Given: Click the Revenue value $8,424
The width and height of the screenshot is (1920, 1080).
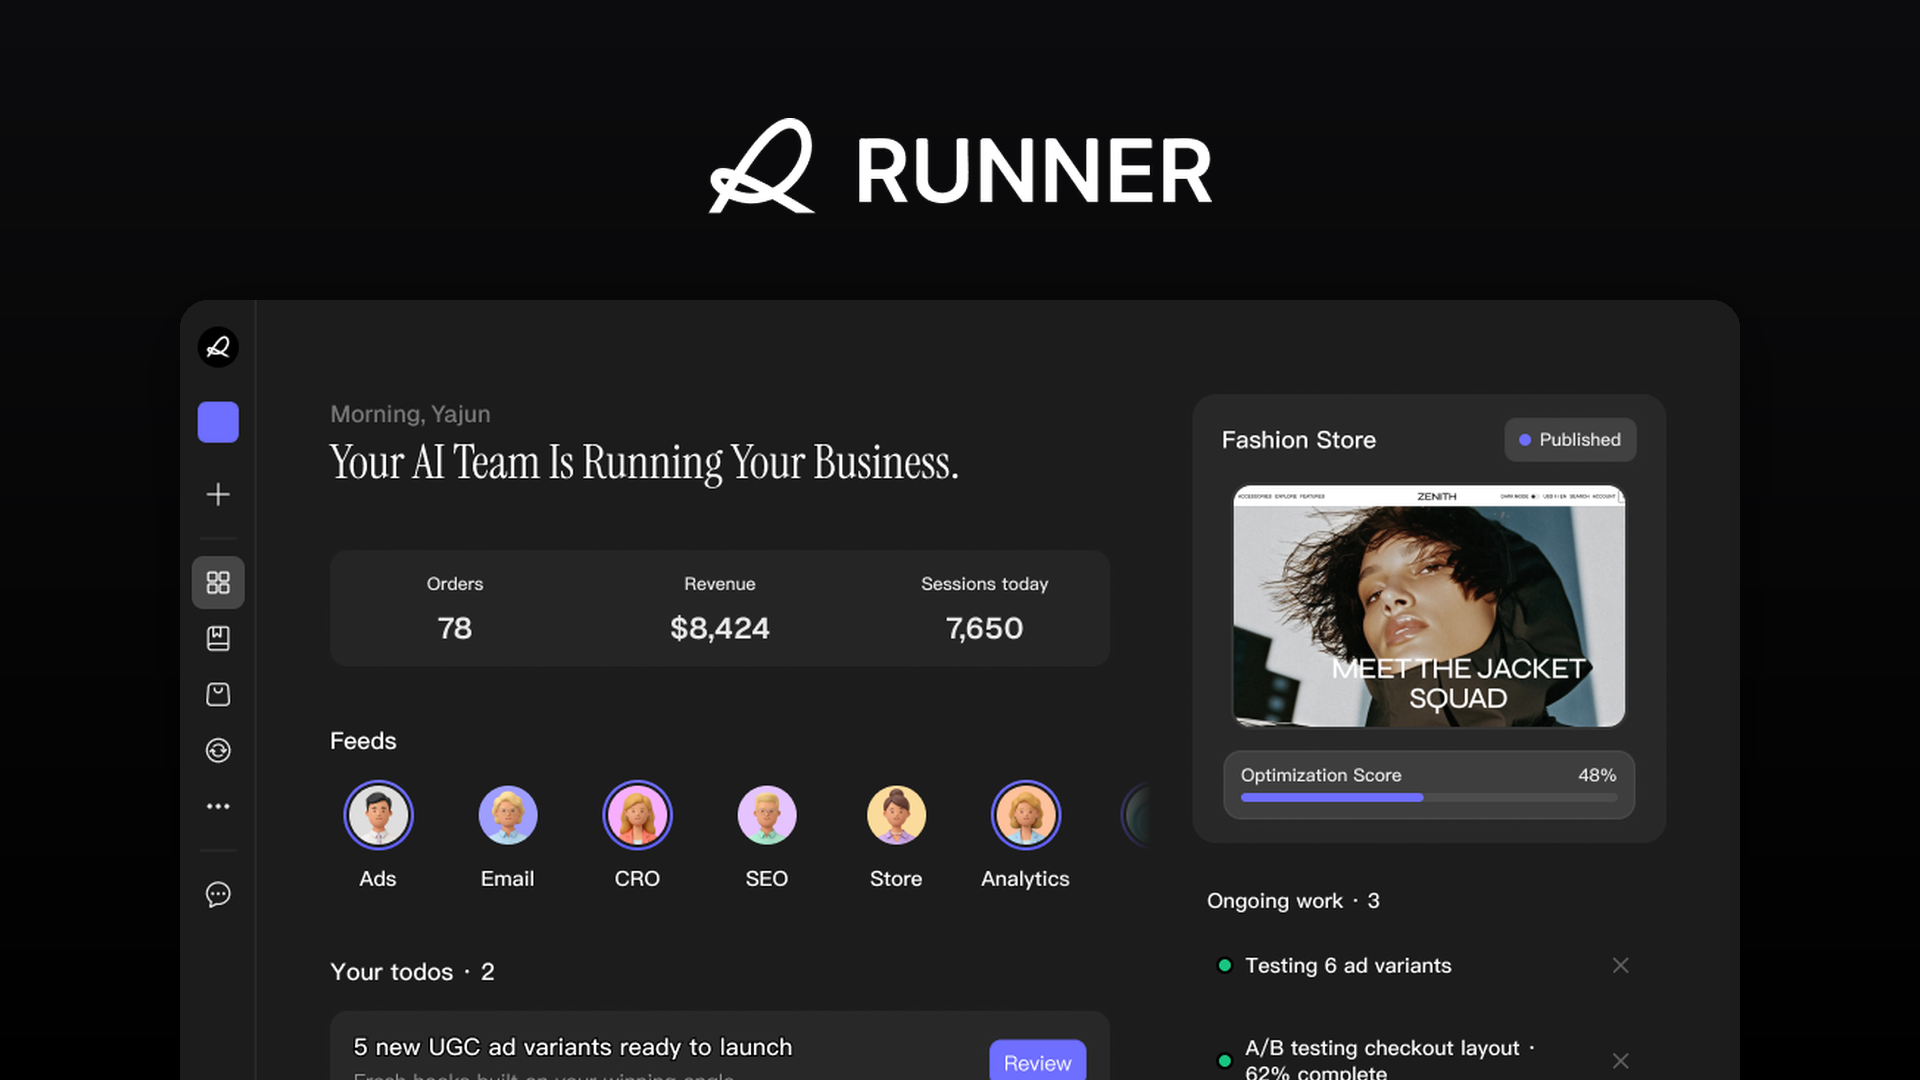Looking at the screenshot, I should pos(720,628).
